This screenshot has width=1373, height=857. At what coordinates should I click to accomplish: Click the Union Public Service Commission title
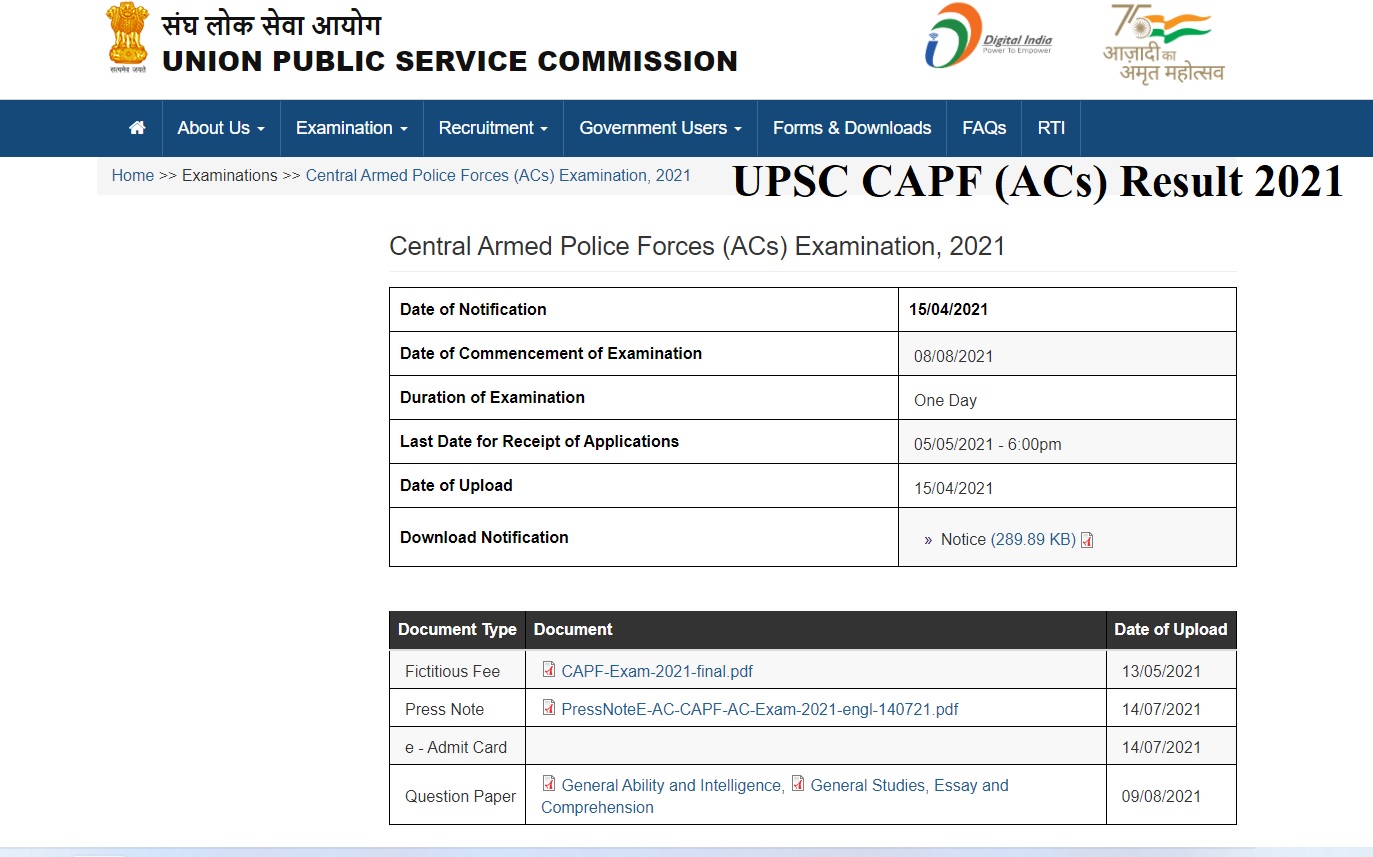click(x=450, y=62)
